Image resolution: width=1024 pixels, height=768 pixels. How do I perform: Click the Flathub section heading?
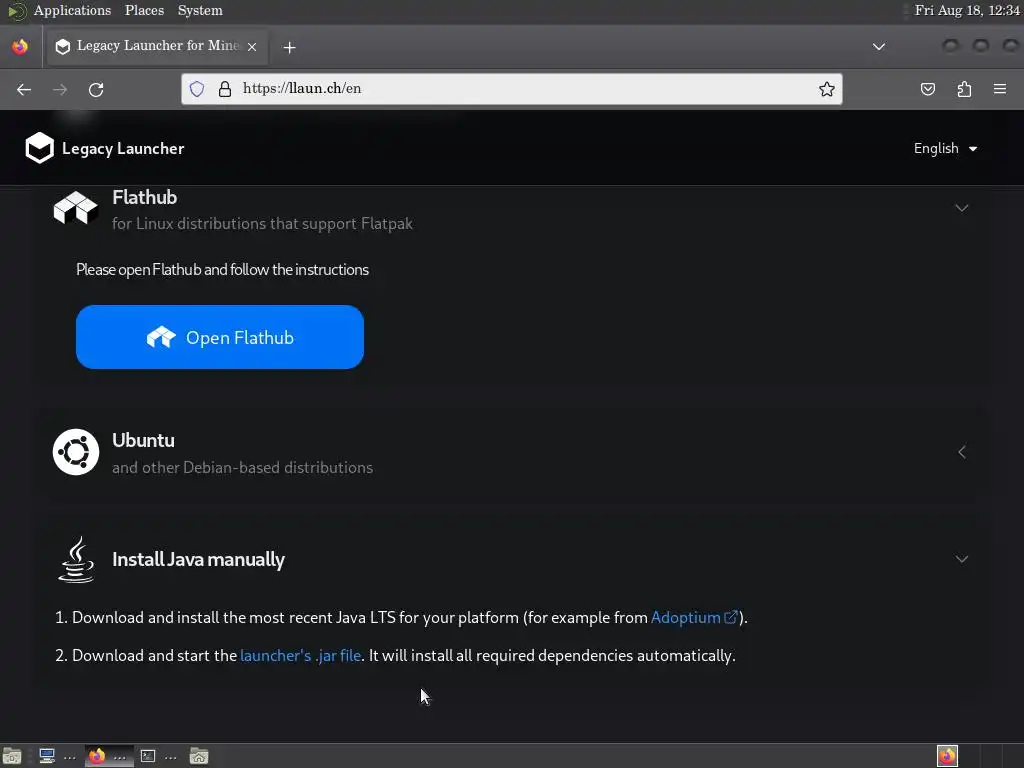coord(144,197)
